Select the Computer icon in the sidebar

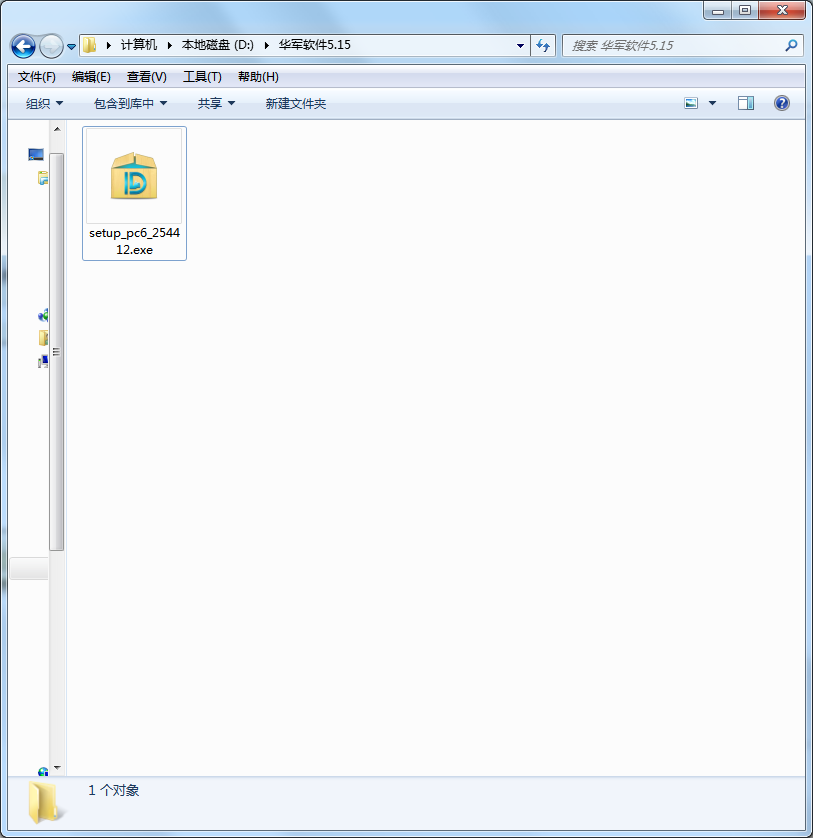[42, 361]
